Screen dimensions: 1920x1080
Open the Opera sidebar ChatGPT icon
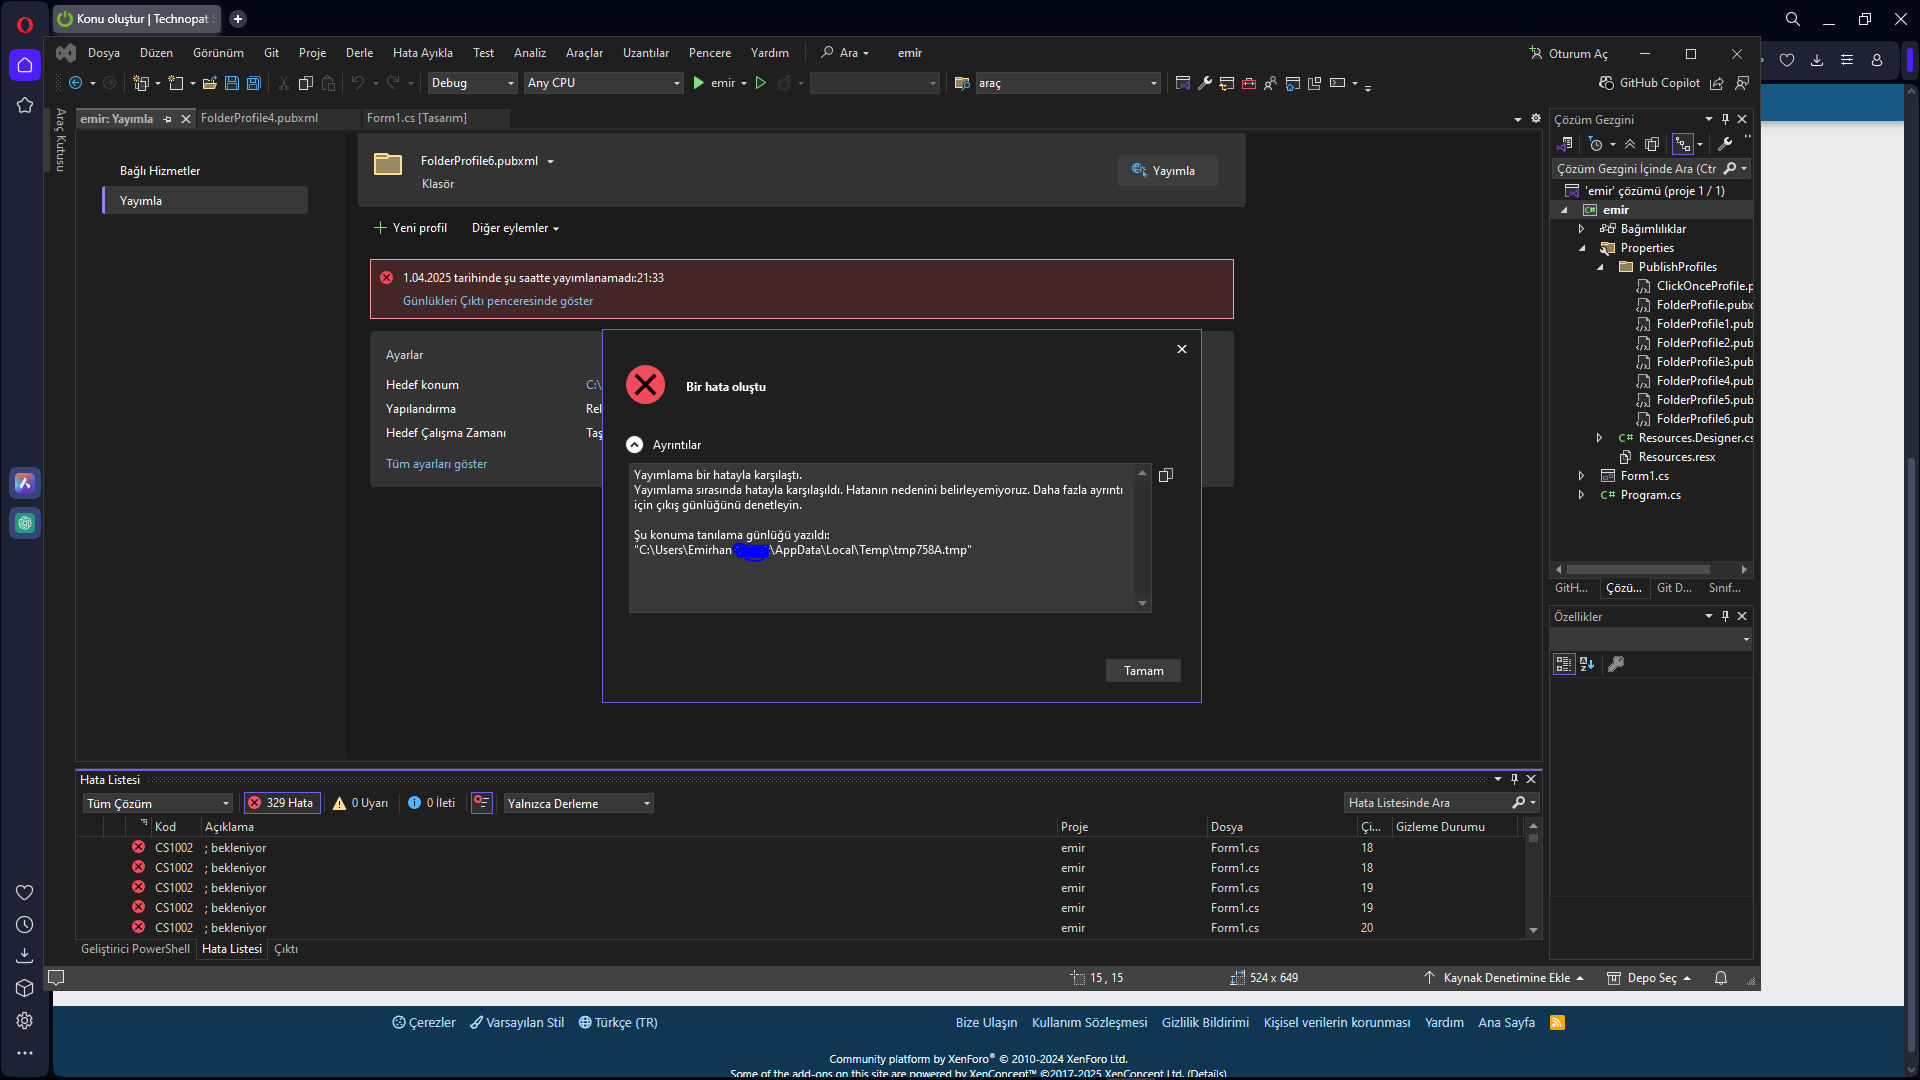pyautogui.click(x=25, y=523)
